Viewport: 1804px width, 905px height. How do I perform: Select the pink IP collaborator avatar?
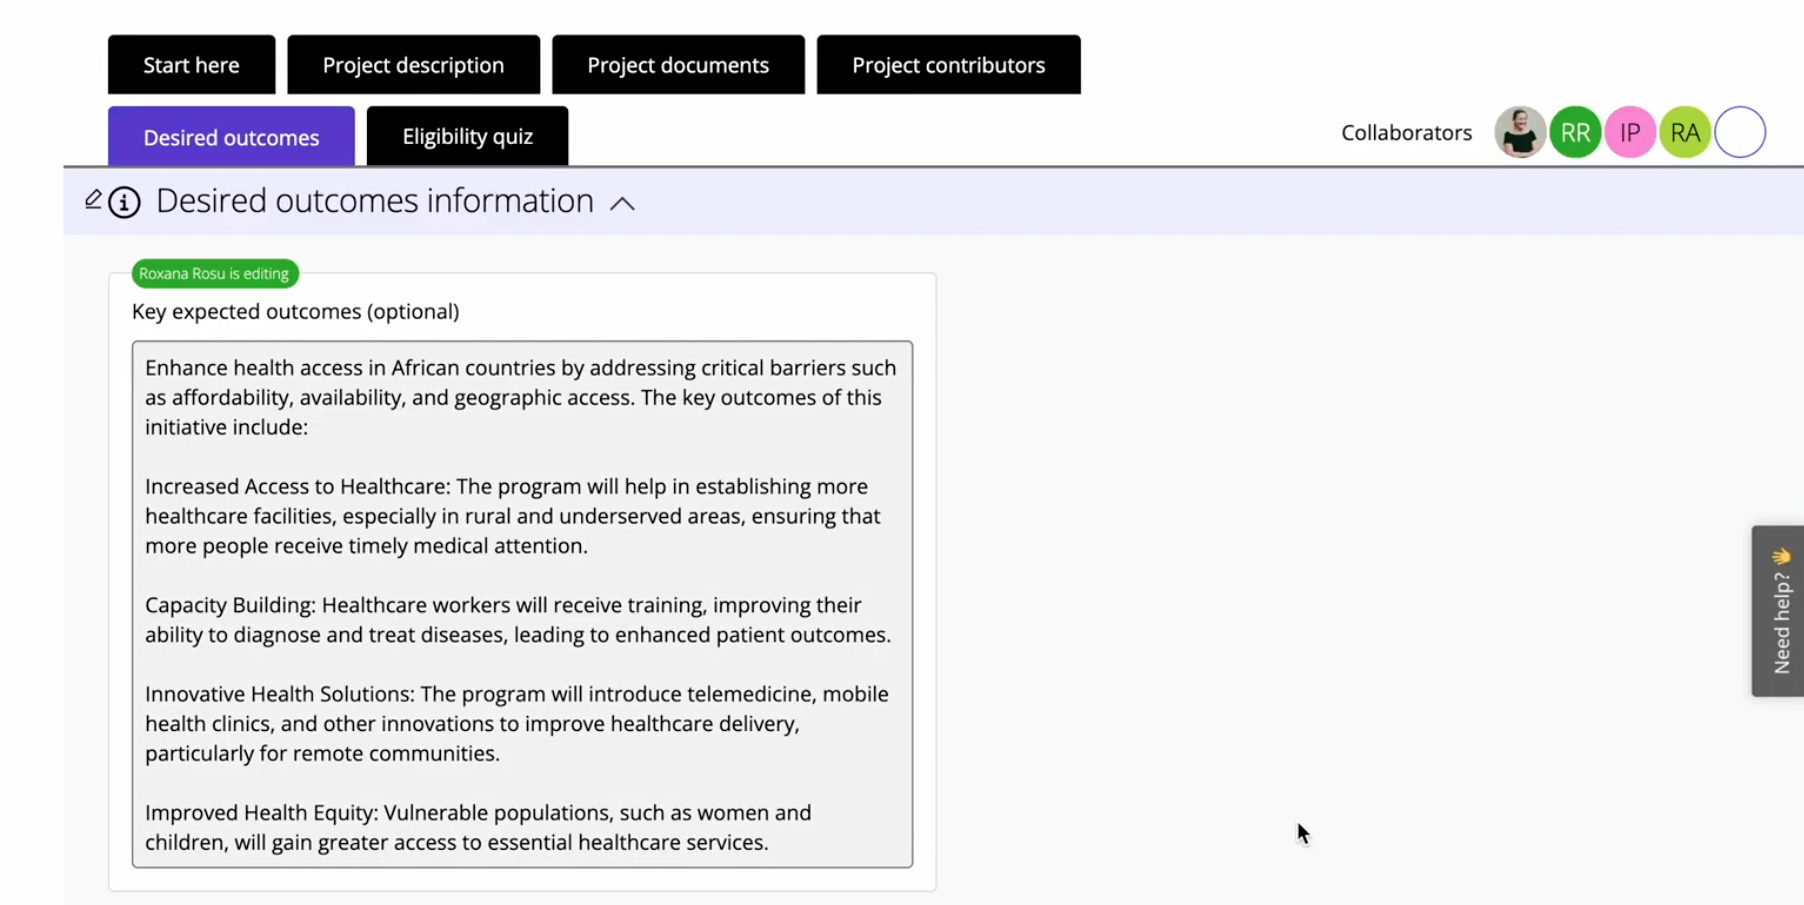pos(1630,132)
